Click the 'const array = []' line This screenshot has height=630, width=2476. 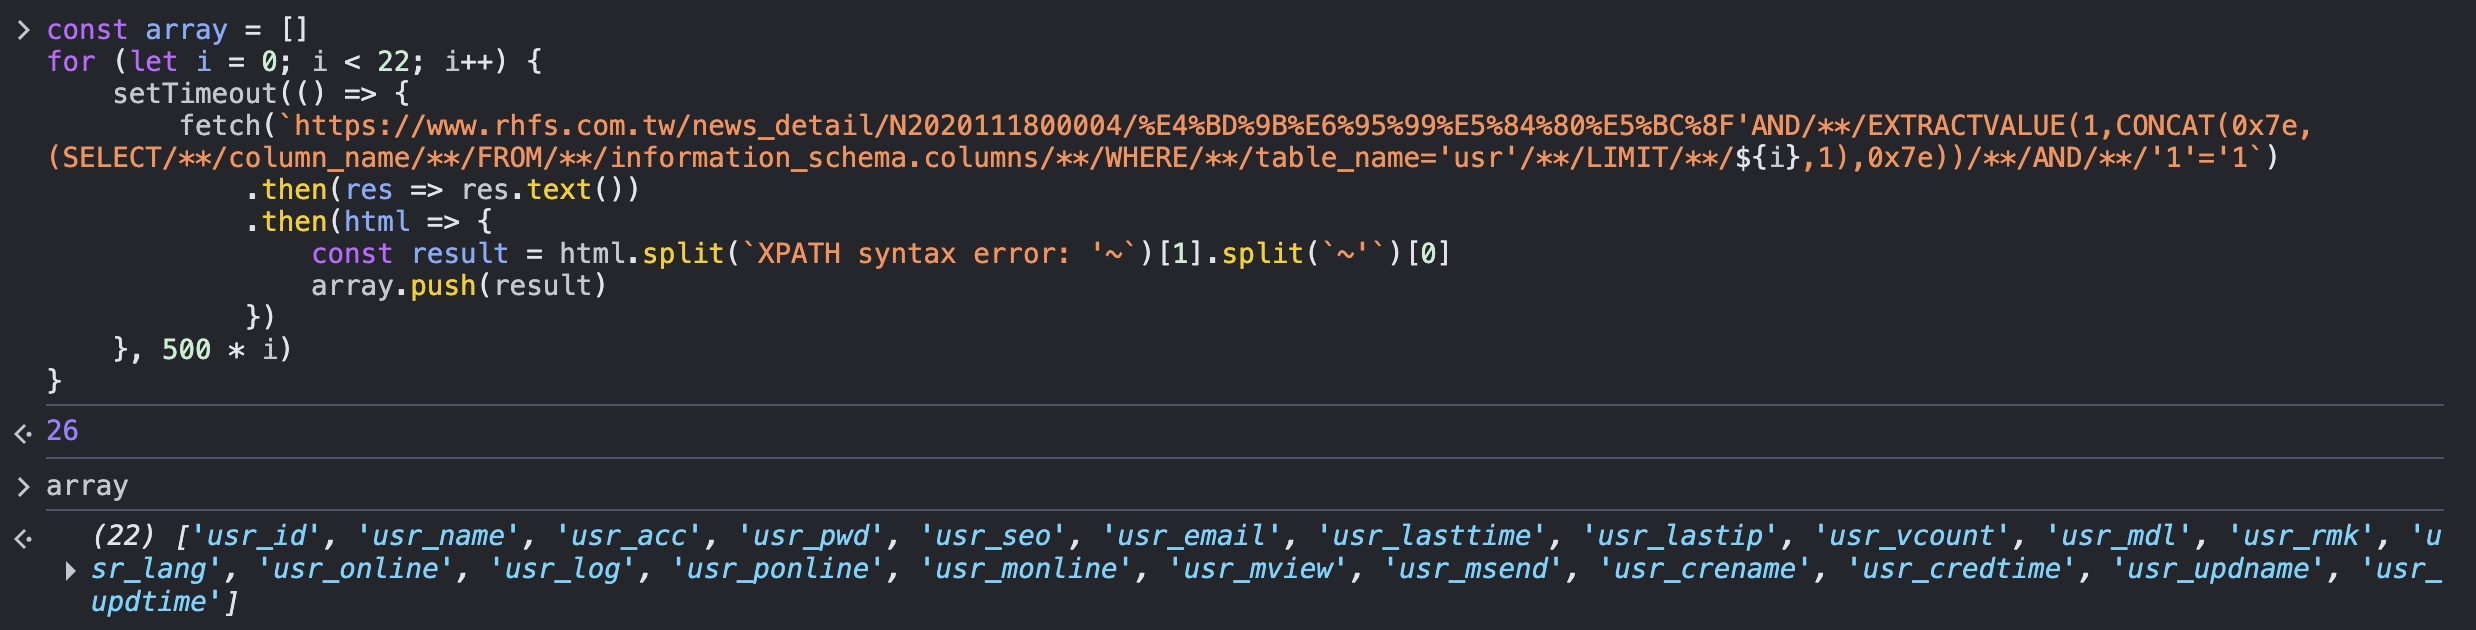(x=177, y=30)
